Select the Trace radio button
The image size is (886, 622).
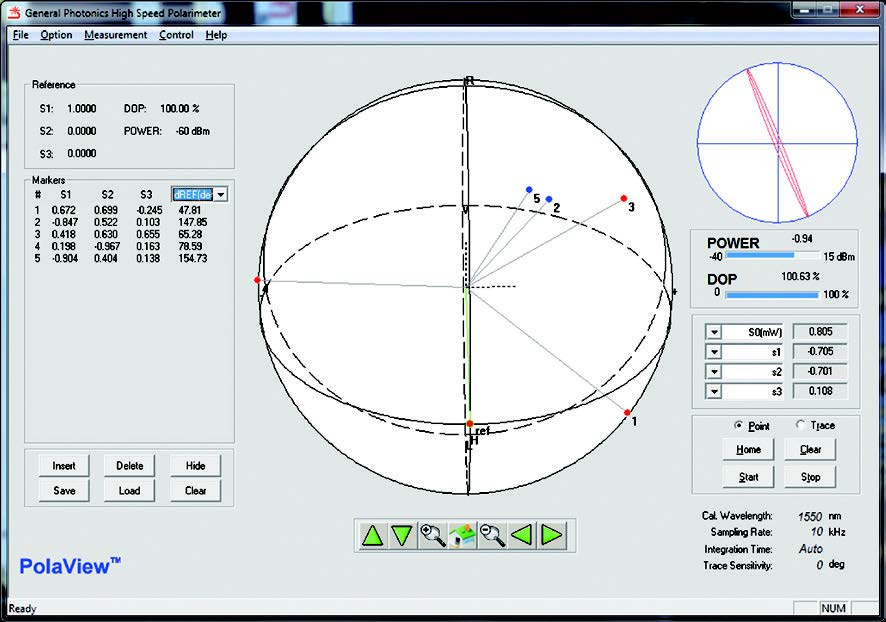(799, 425)
